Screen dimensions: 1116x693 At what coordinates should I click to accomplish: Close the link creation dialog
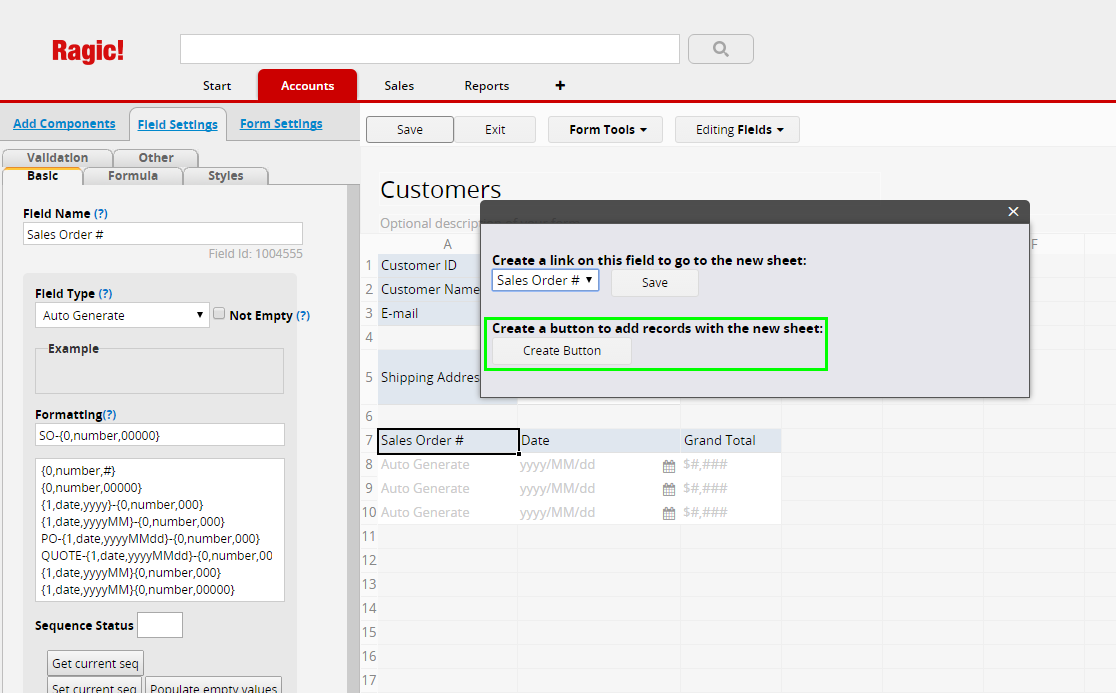(x=1013, y=211)
